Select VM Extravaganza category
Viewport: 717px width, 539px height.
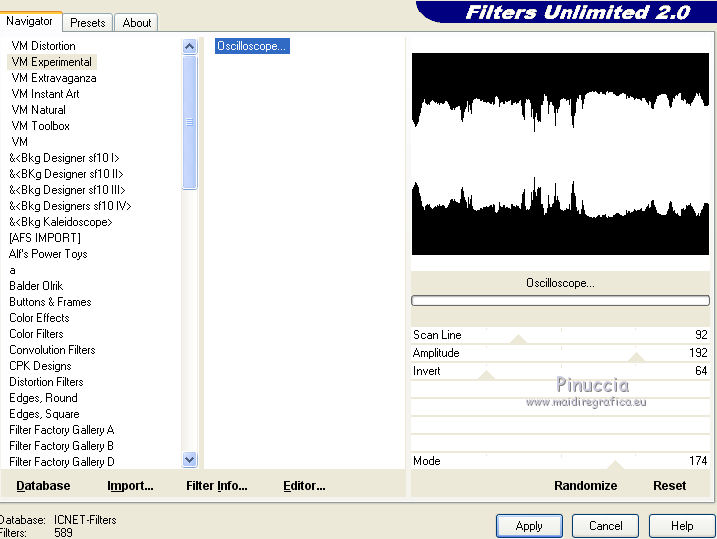point(54,78)
